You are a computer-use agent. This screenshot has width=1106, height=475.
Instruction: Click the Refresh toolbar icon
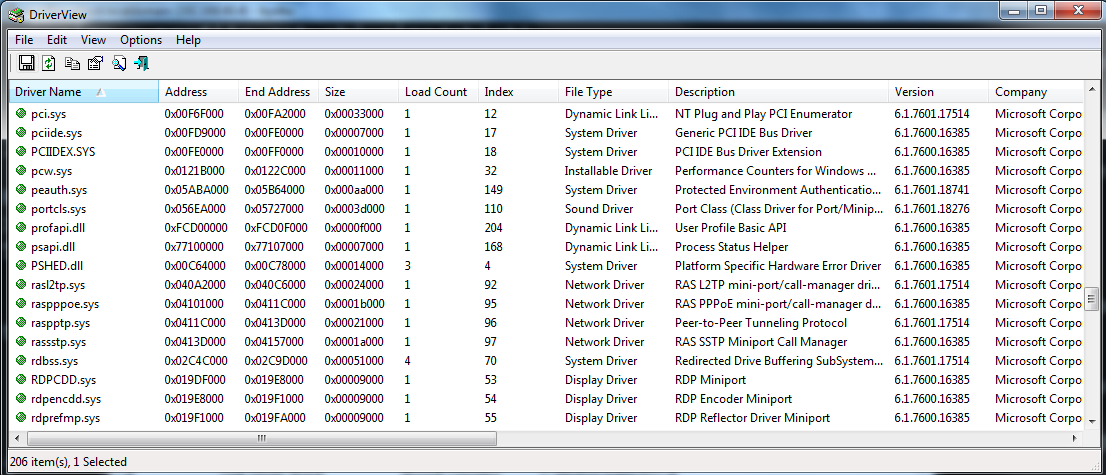coord(49,64)
